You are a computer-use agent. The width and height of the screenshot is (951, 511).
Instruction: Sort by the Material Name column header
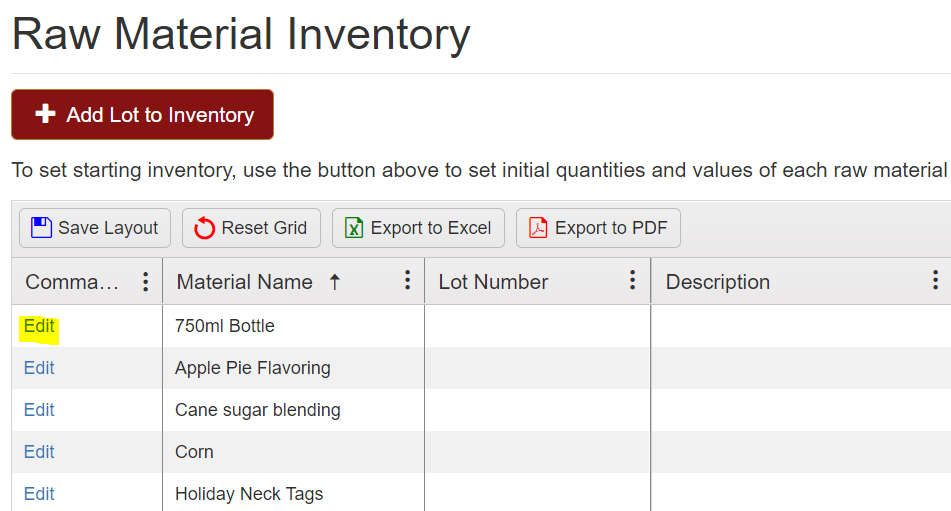pos(245,282)
